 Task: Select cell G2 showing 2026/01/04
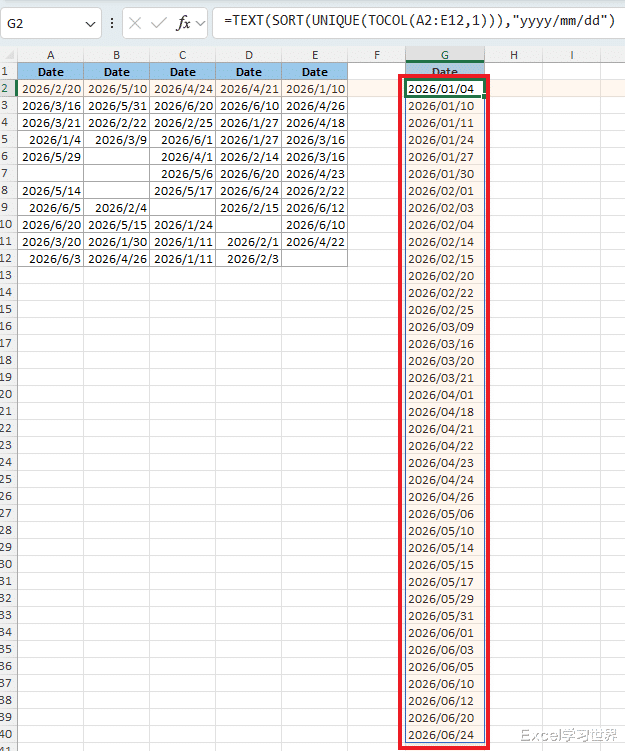[x=445, y=89]
